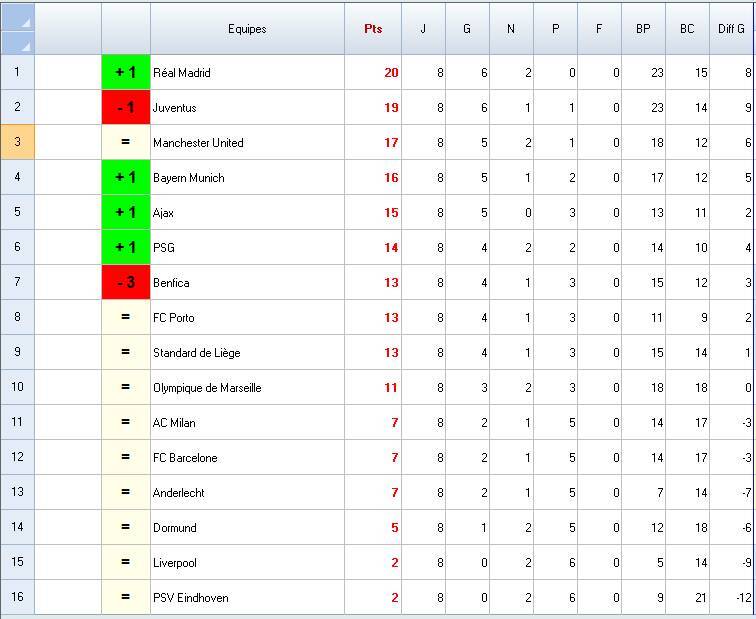This screenshot has width=756, height=619.
Task: Select the BP column header
Action: click(x=643, y=29)
